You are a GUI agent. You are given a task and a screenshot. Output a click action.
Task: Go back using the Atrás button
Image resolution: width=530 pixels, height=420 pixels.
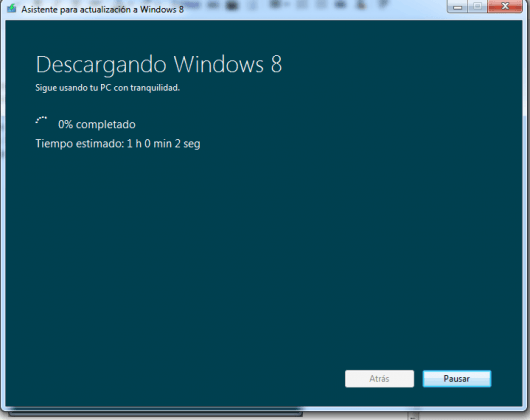click(x=379, y=378)
